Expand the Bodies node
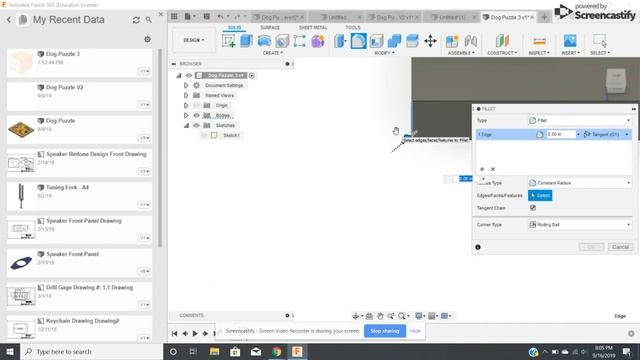 186,116
